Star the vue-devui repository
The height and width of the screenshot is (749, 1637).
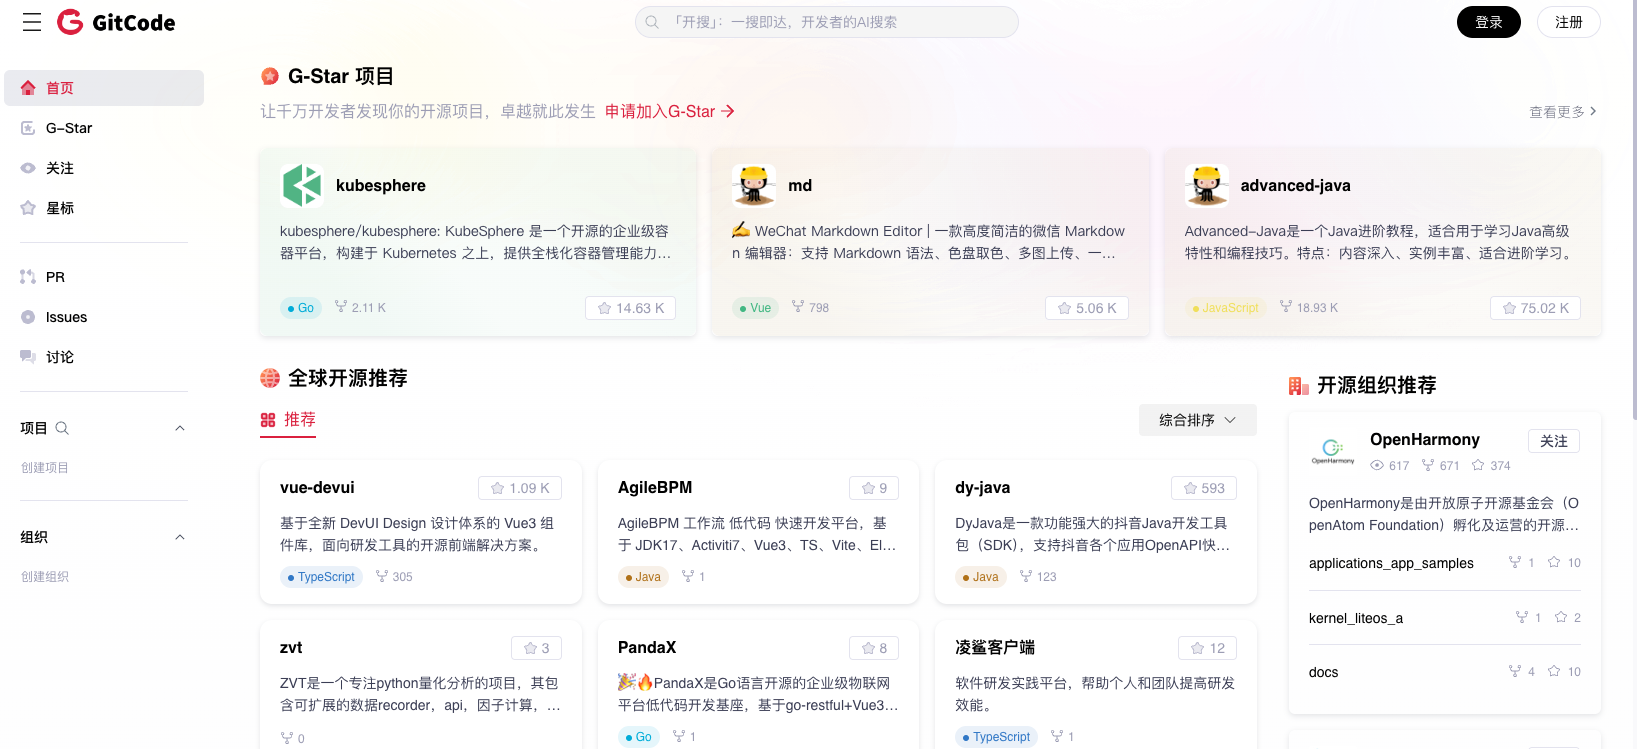519,488
